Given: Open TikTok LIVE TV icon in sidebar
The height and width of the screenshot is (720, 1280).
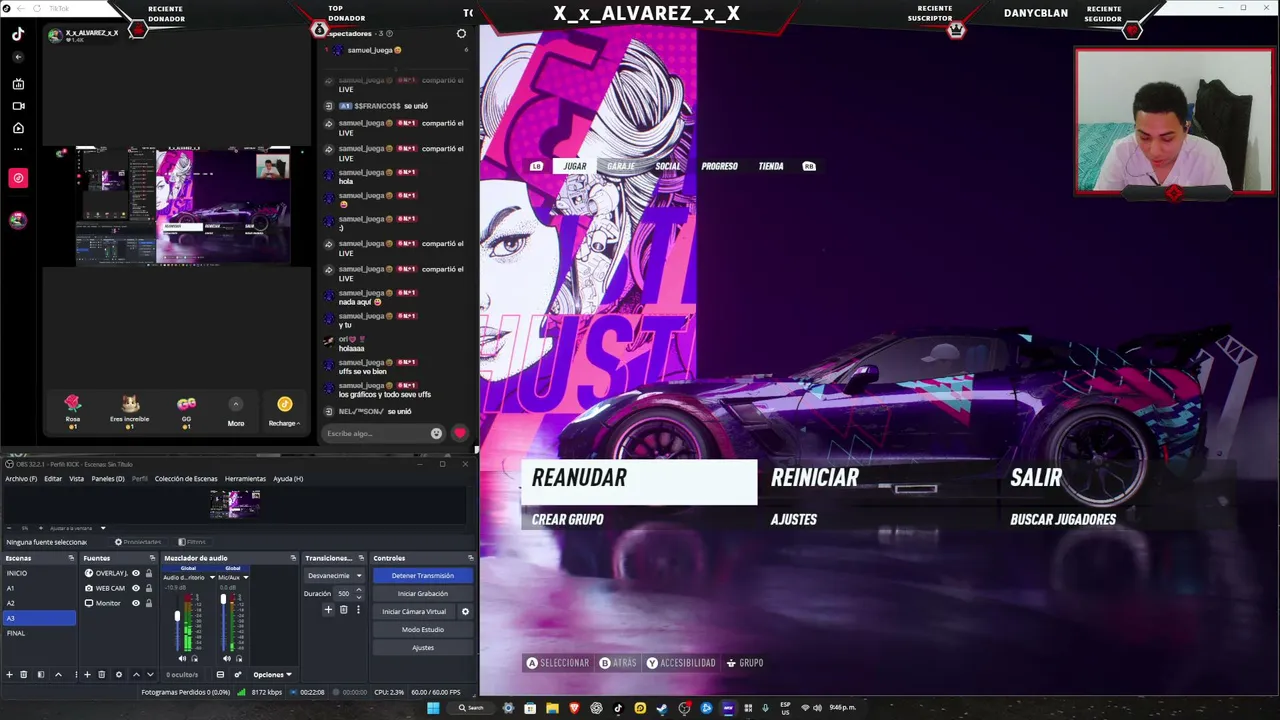Looking at the screenshot, I should coord(18,84).
